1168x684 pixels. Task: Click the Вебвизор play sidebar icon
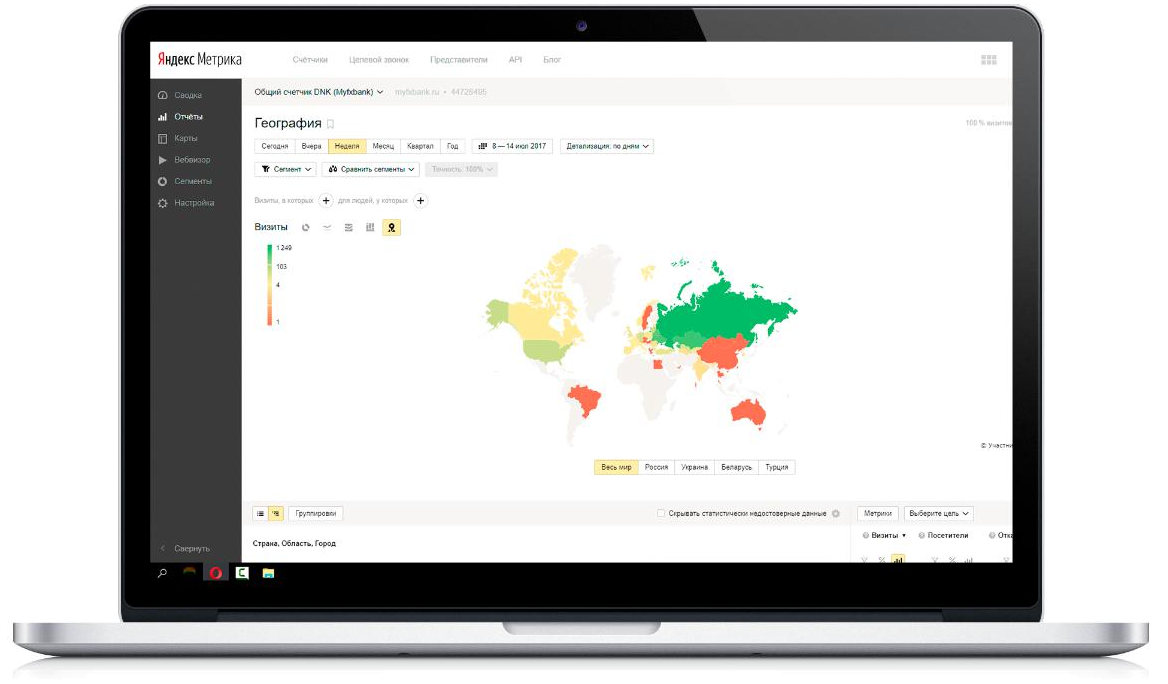(162, 160)
